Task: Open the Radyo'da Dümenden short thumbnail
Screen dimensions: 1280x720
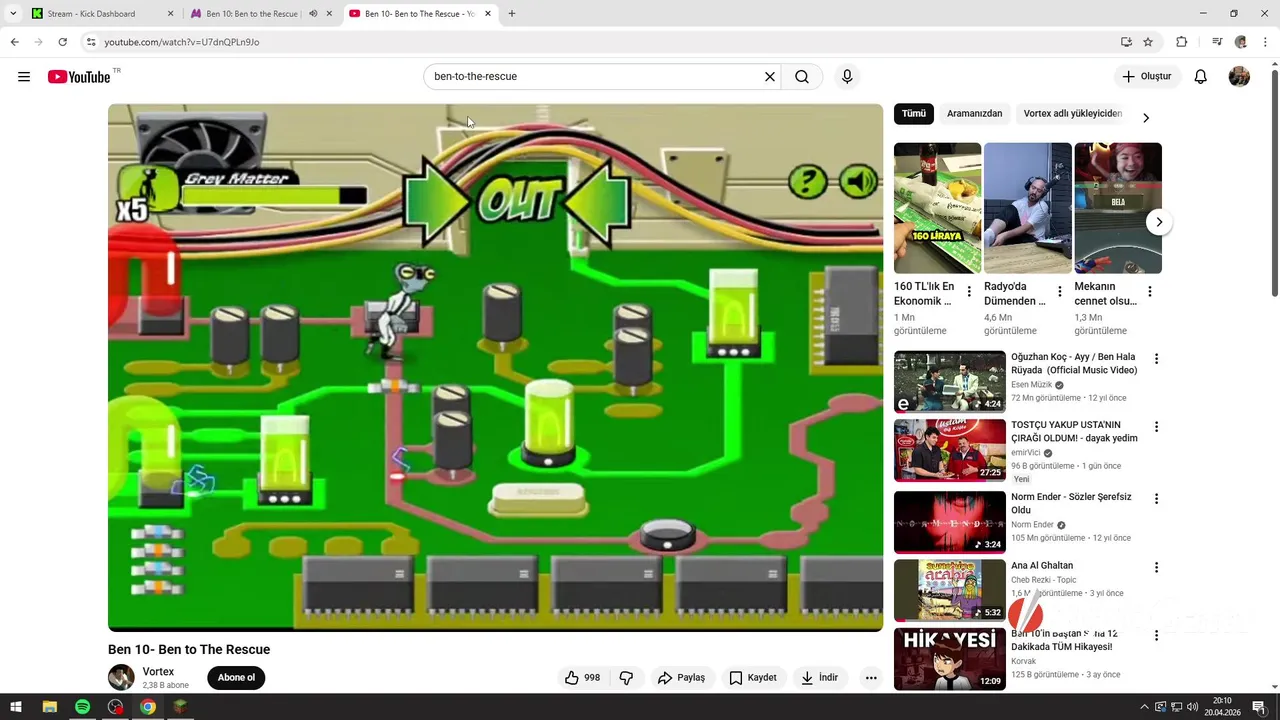Action: pos(1027,208)
